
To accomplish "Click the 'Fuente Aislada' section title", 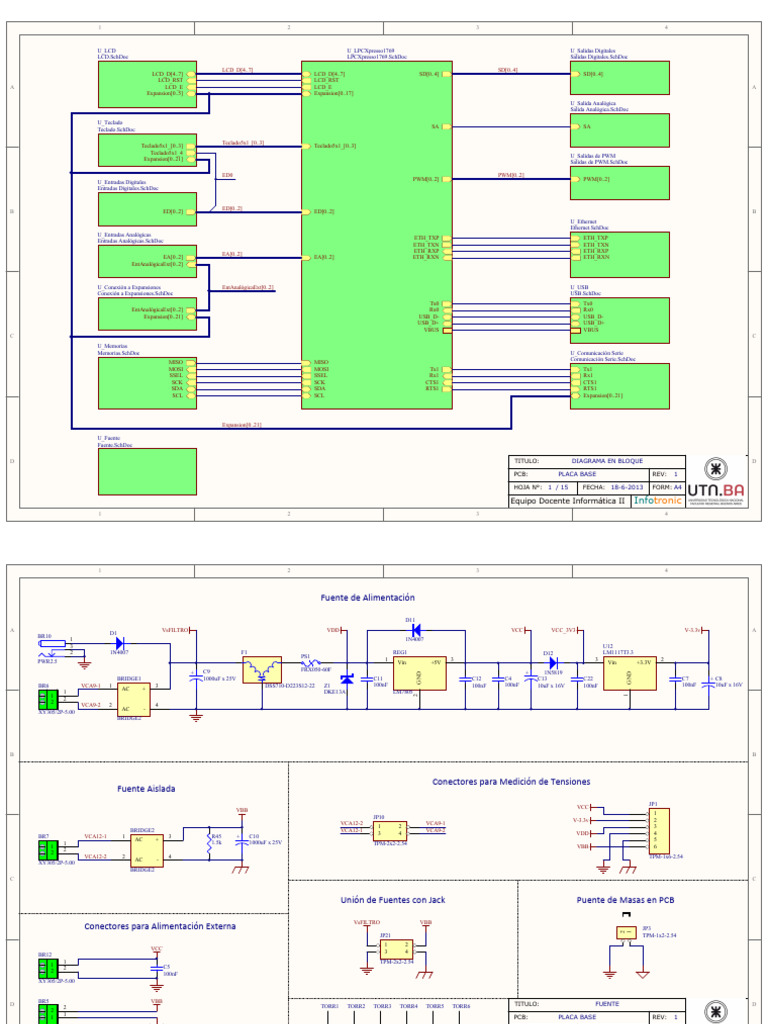I will click(146, 788).
